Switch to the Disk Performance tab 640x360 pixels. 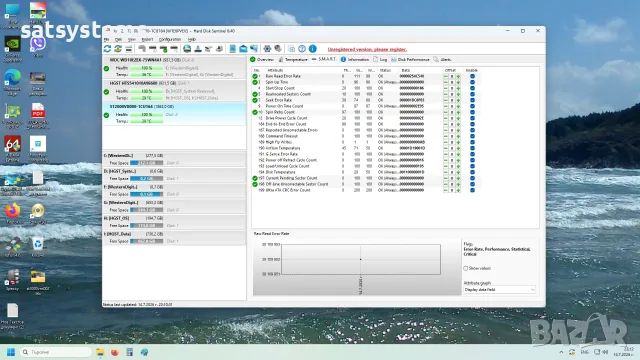pyautogui.click(x=410, y=60)
